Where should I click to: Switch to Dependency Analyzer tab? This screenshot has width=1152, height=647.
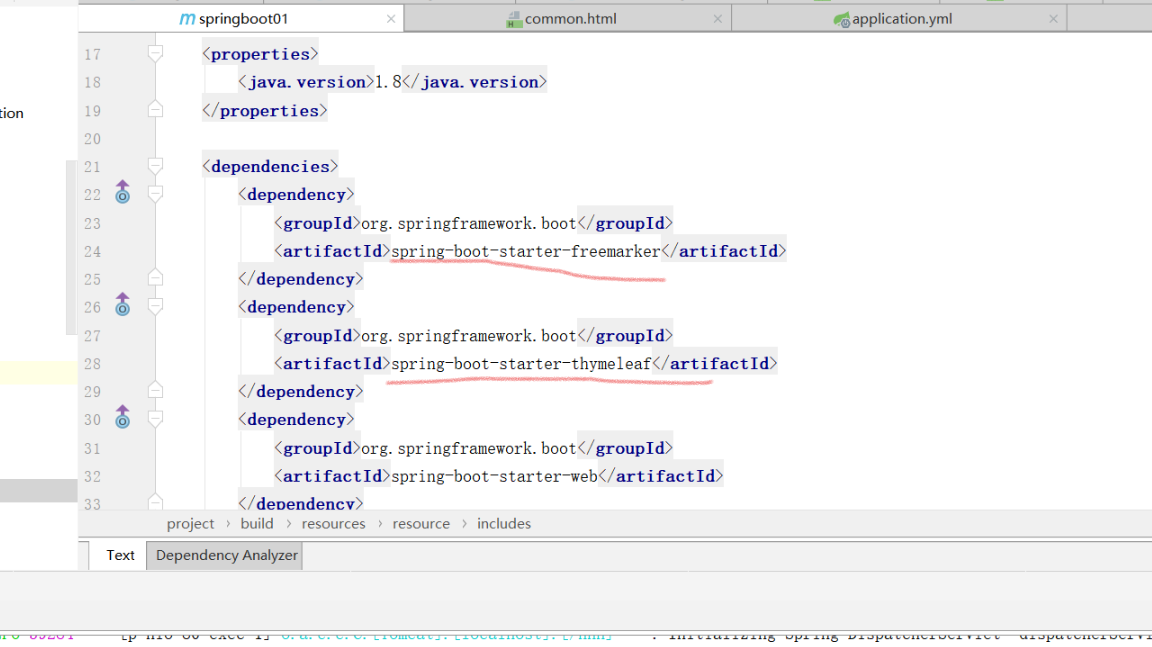(x=226, y=555)
